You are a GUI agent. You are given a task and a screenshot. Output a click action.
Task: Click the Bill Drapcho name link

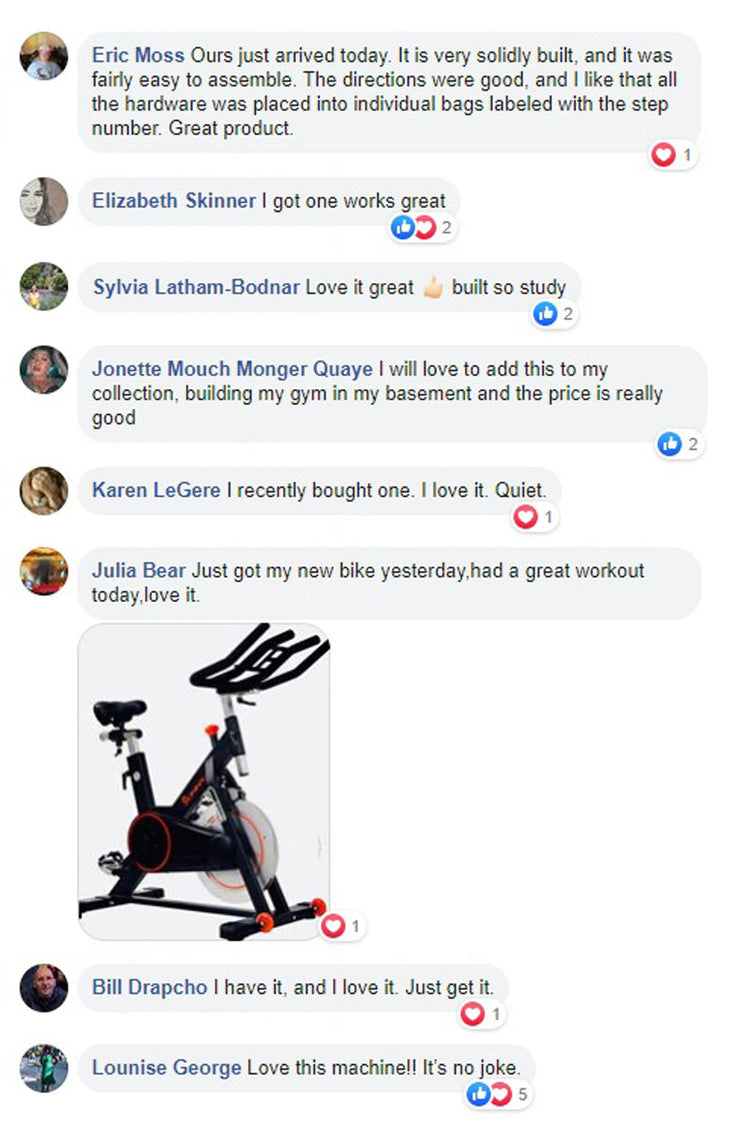(149, 987)
